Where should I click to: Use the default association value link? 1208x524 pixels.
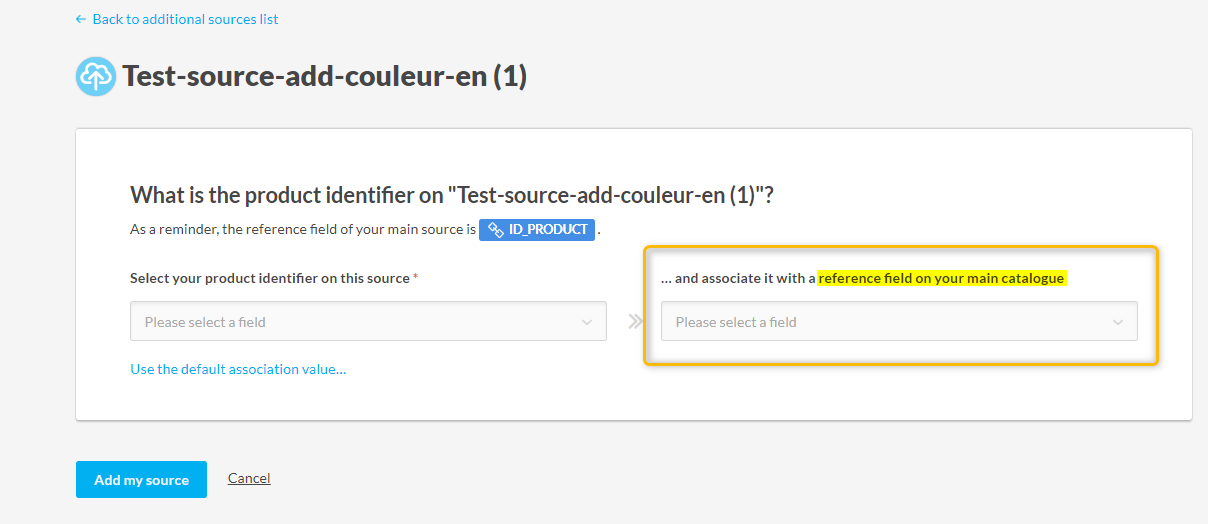tap(238, 369)
